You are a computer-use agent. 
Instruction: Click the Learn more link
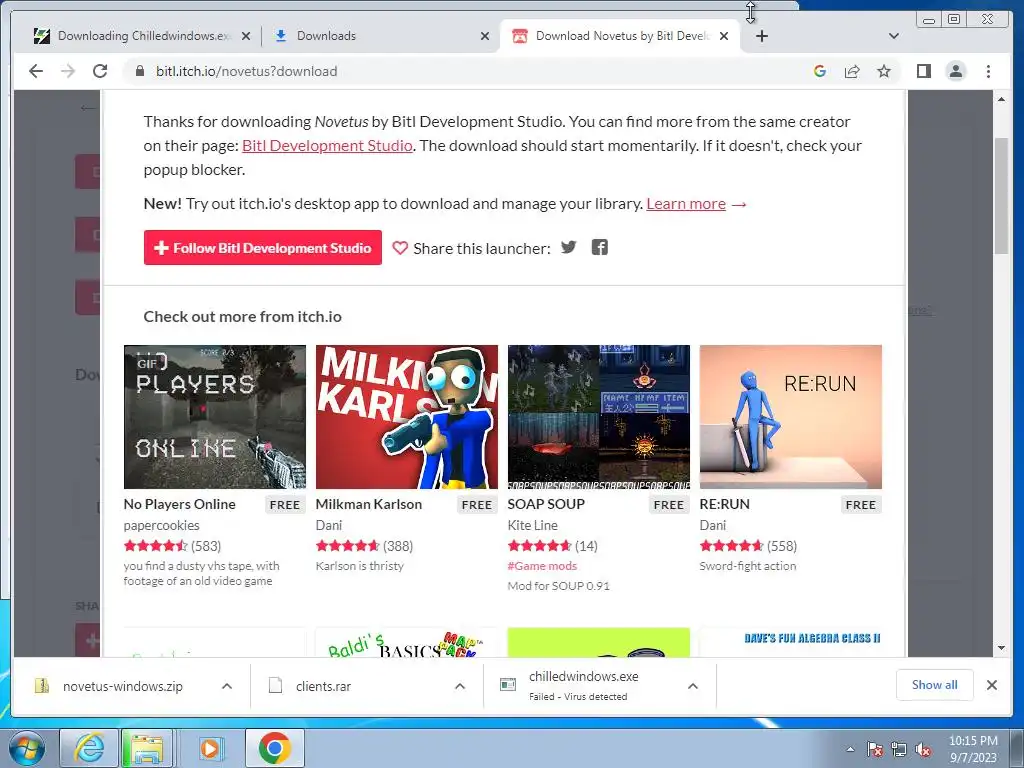click(686, 204)
